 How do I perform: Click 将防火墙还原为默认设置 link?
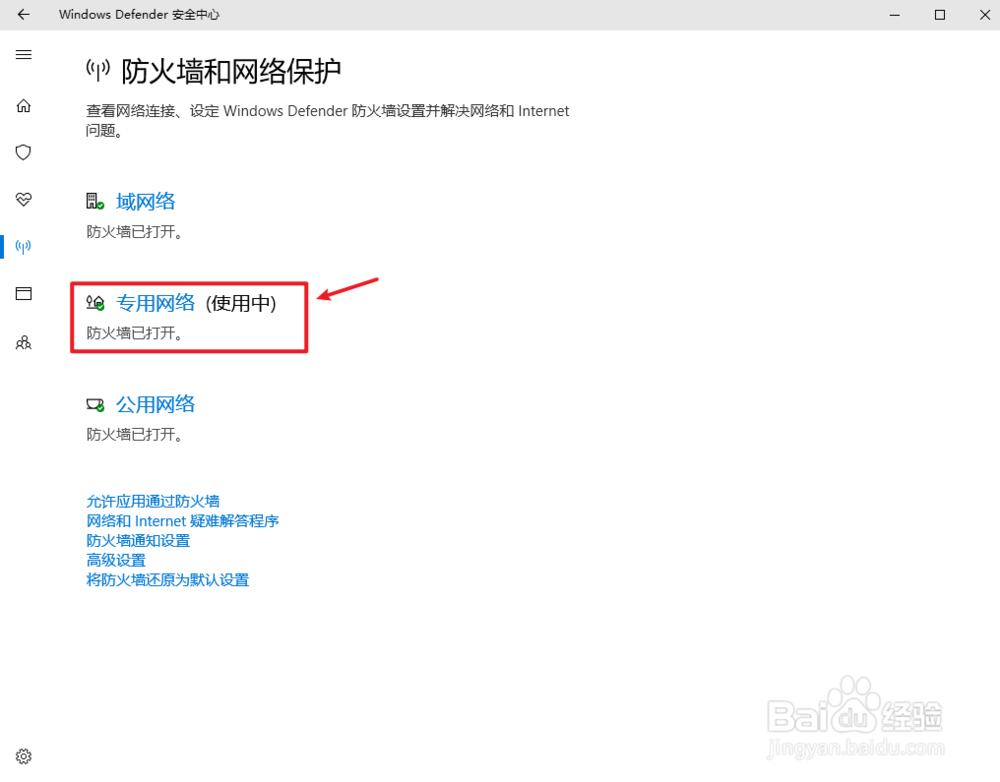(168, 580)
